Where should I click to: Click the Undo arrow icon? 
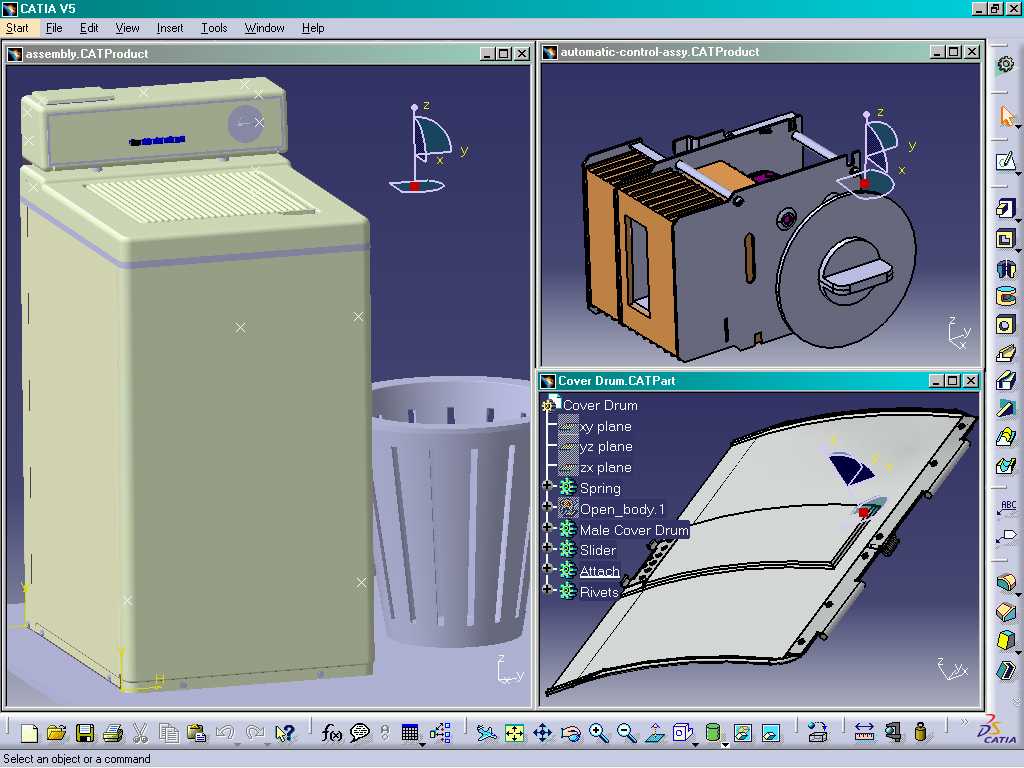(x=225, y=733)
